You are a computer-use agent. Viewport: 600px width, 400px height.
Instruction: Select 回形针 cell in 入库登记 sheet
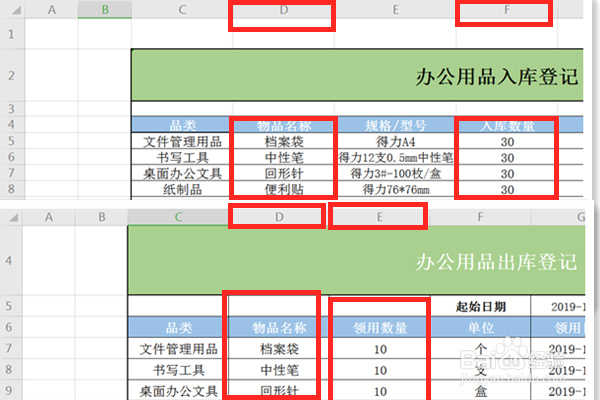coord(284,173)
